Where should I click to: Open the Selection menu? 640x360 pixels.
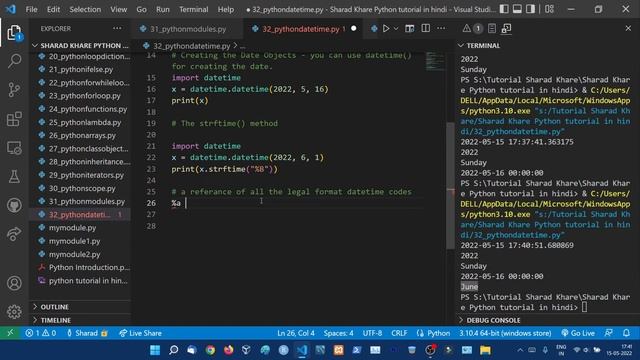85,9
